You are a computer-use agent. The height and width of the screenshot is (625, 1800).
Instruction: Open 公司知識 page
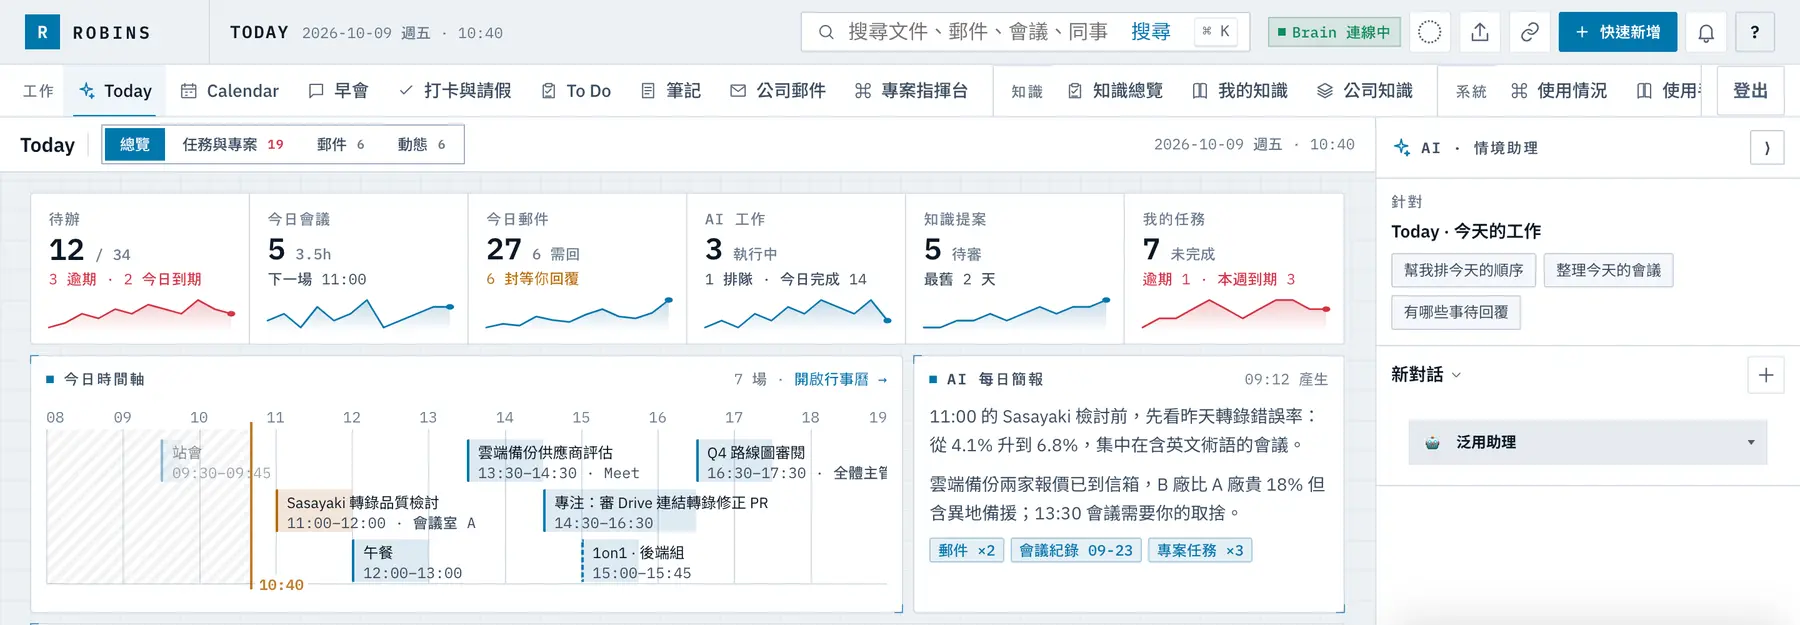coord(1365,91)
